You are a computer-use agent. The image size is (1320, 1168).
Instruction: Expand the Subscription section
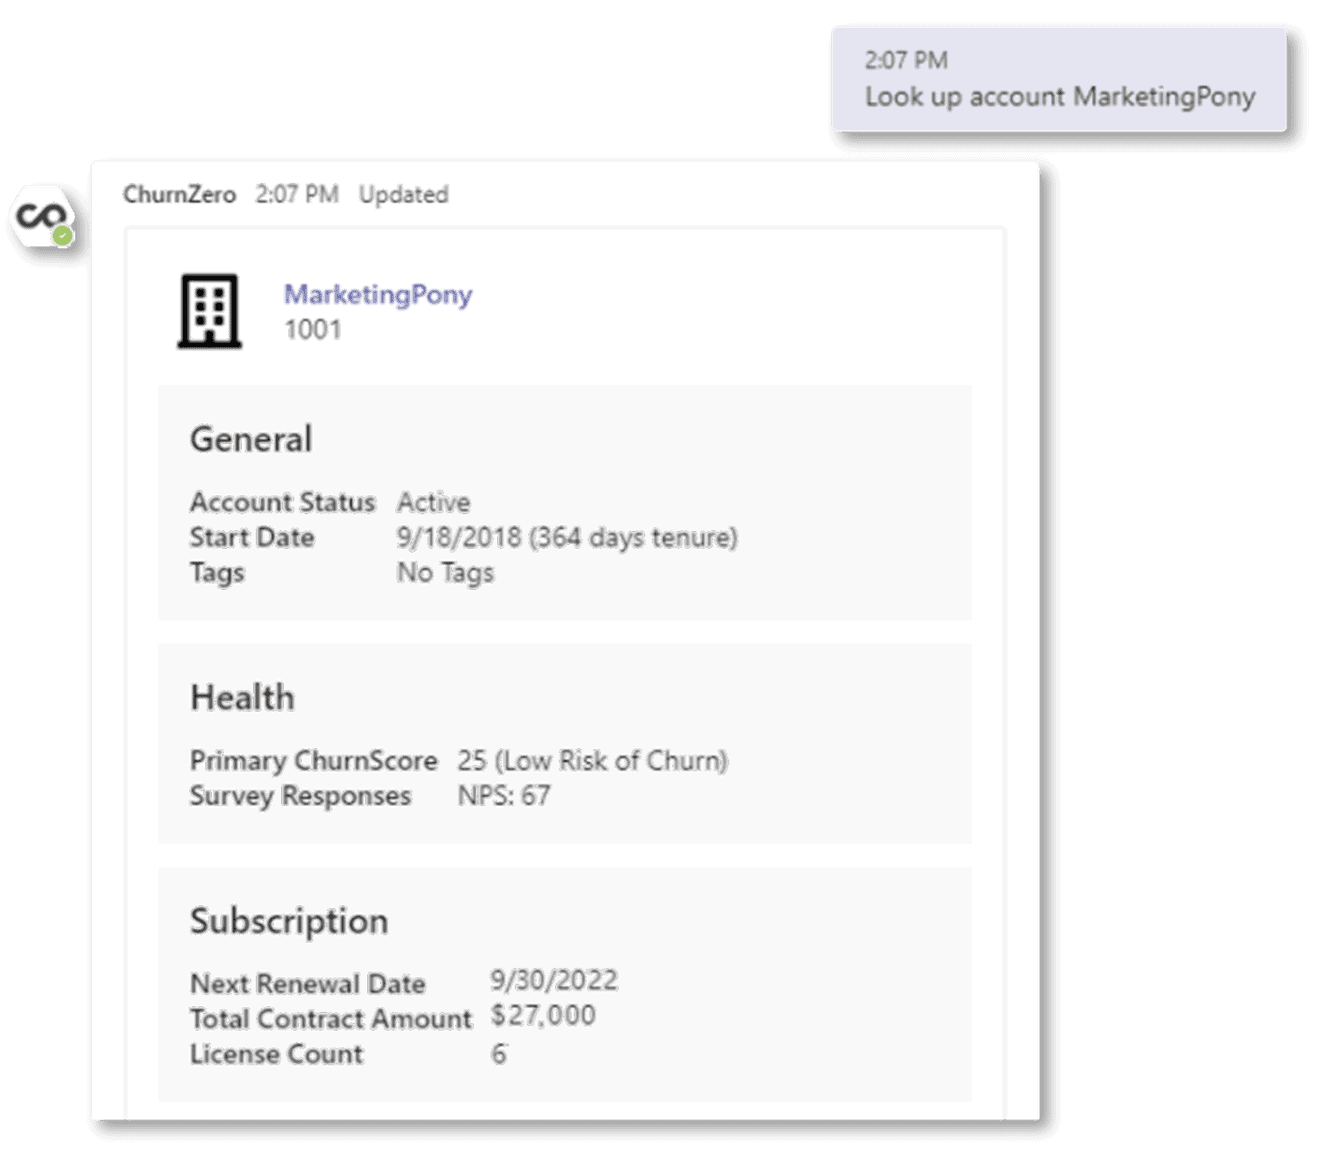click(289, 920)
